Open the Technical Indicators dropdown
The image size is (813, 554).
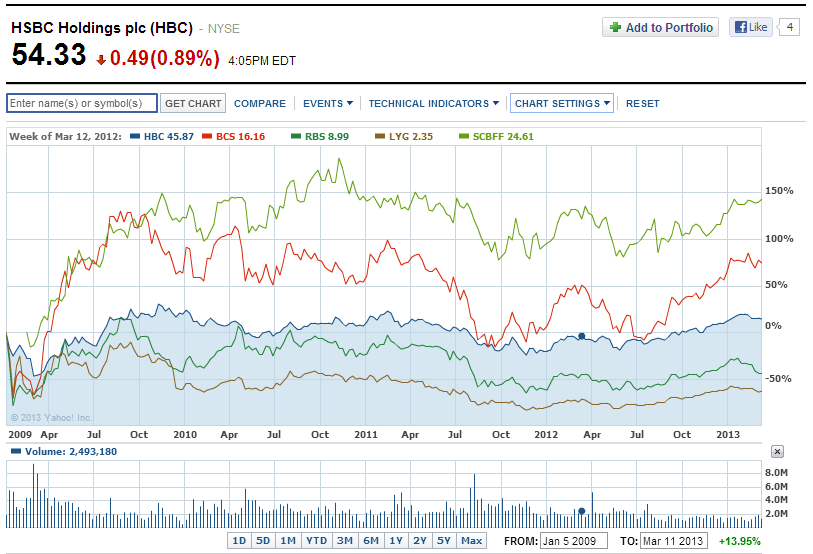coord(433,103)
